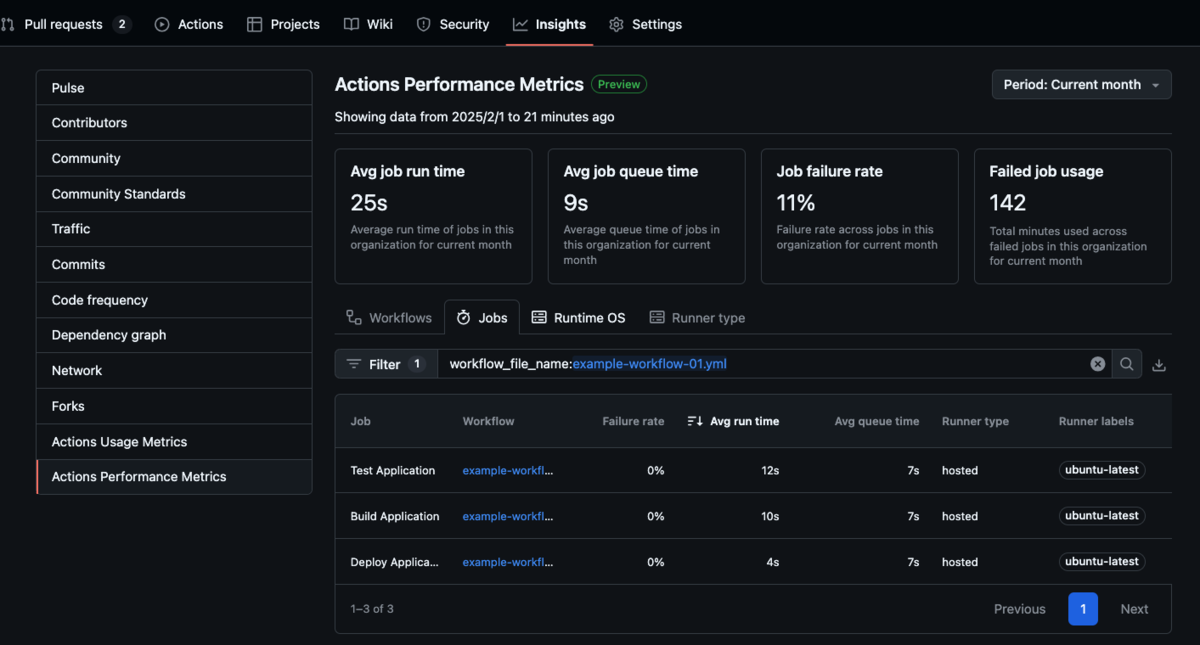The height and width of the screenshot is (645, 1200).
Task: Click the Runner type server icon
Action: pyautogui.click(x=657, y=317)
